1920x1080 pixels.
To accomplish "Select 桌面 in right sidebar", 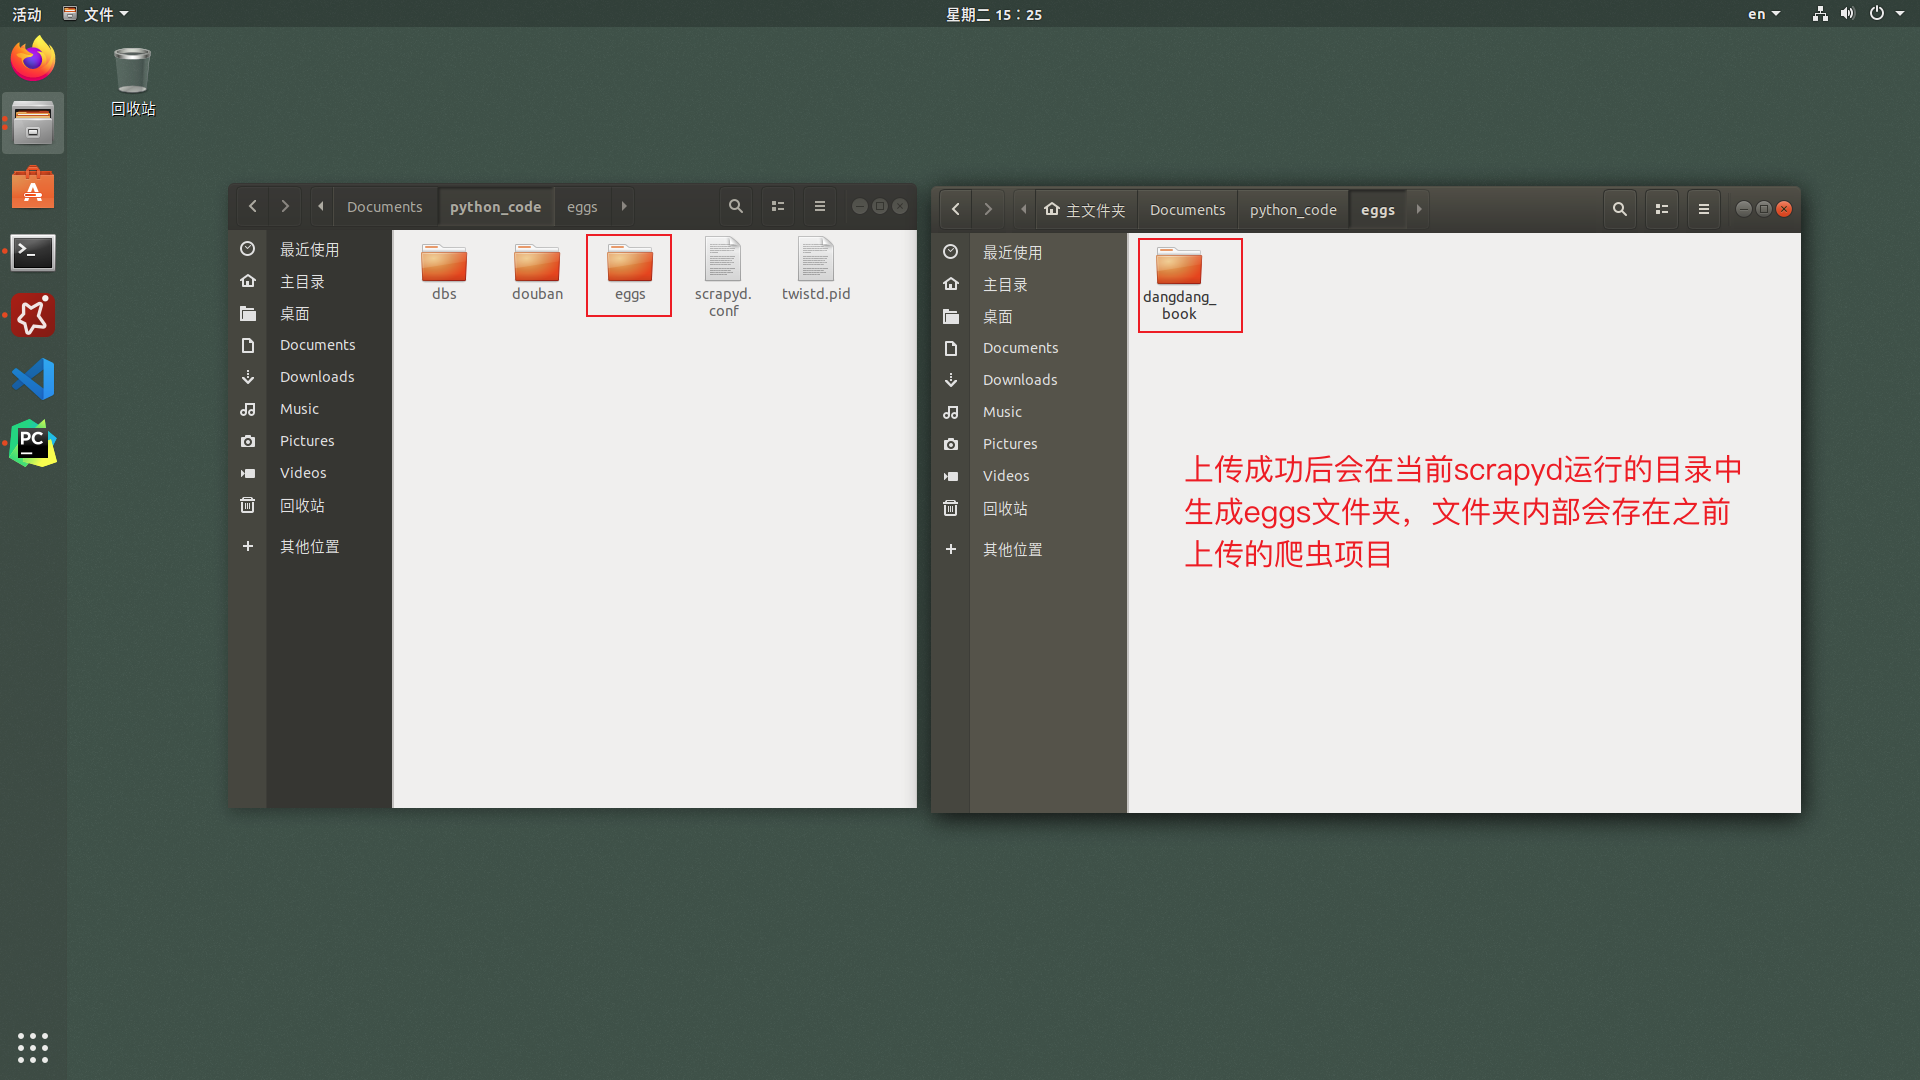I will click(996, 316).
